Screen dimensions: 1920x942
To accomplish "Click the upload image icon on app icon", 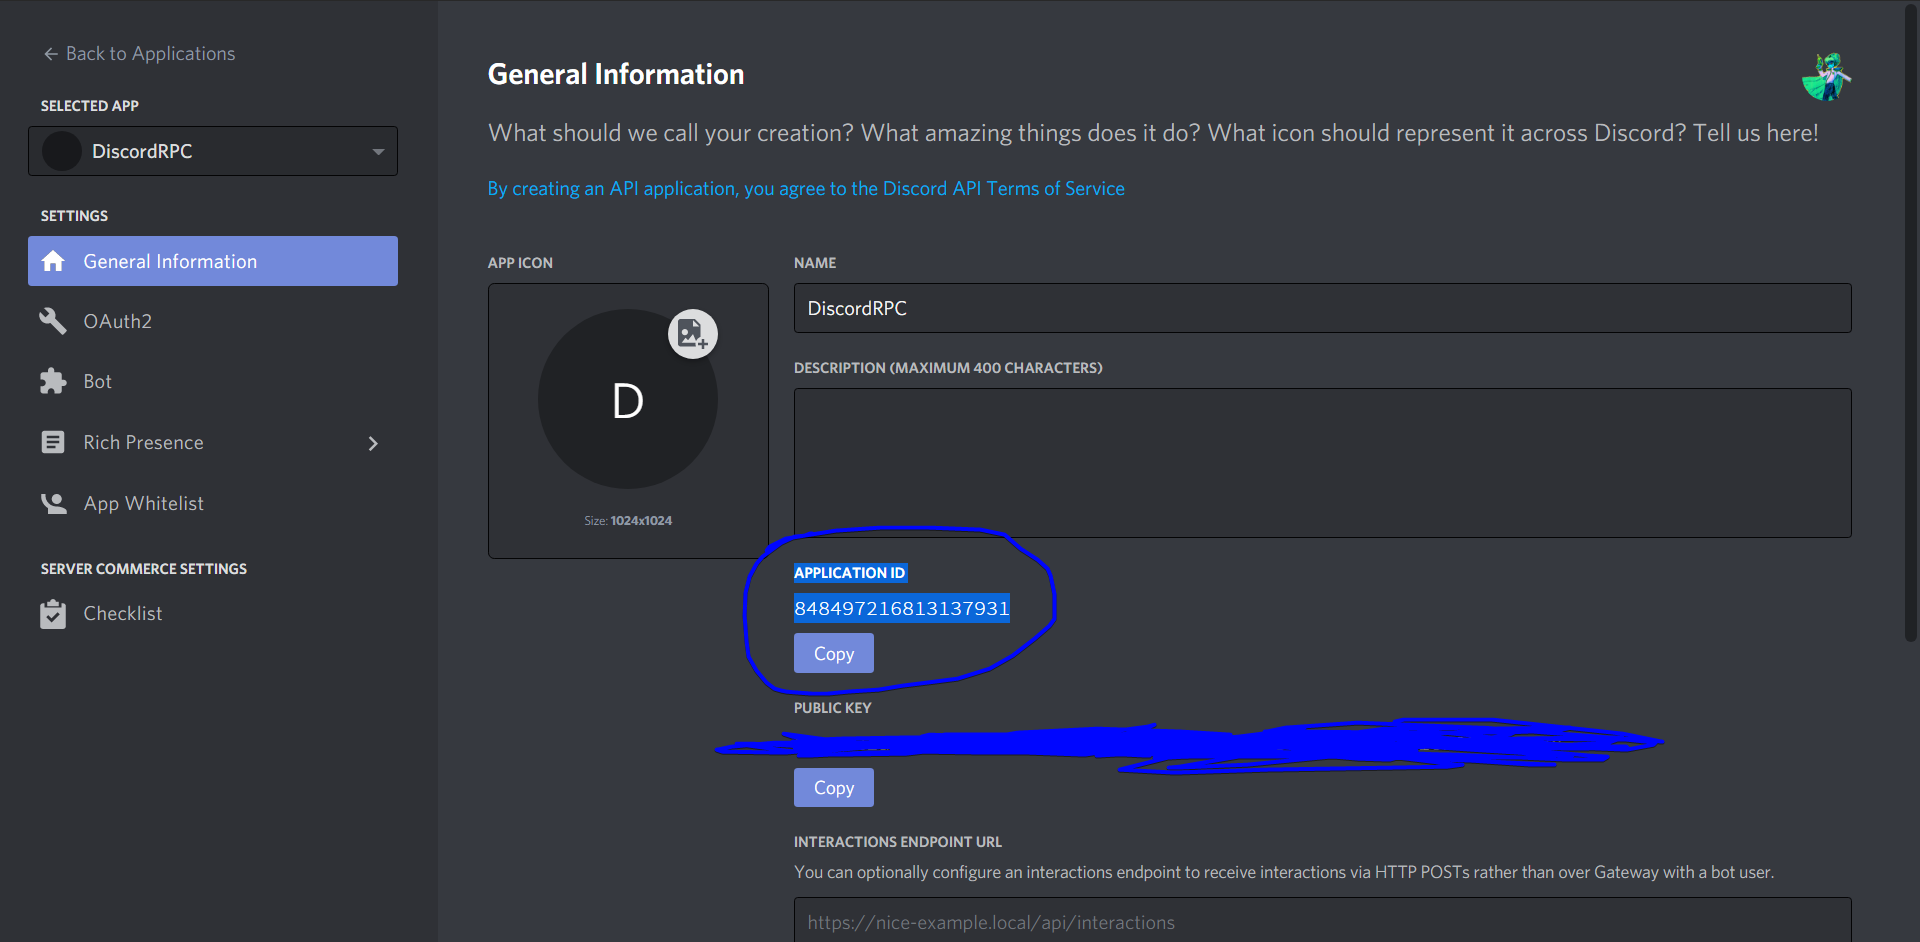I will (x=693, y=334).
